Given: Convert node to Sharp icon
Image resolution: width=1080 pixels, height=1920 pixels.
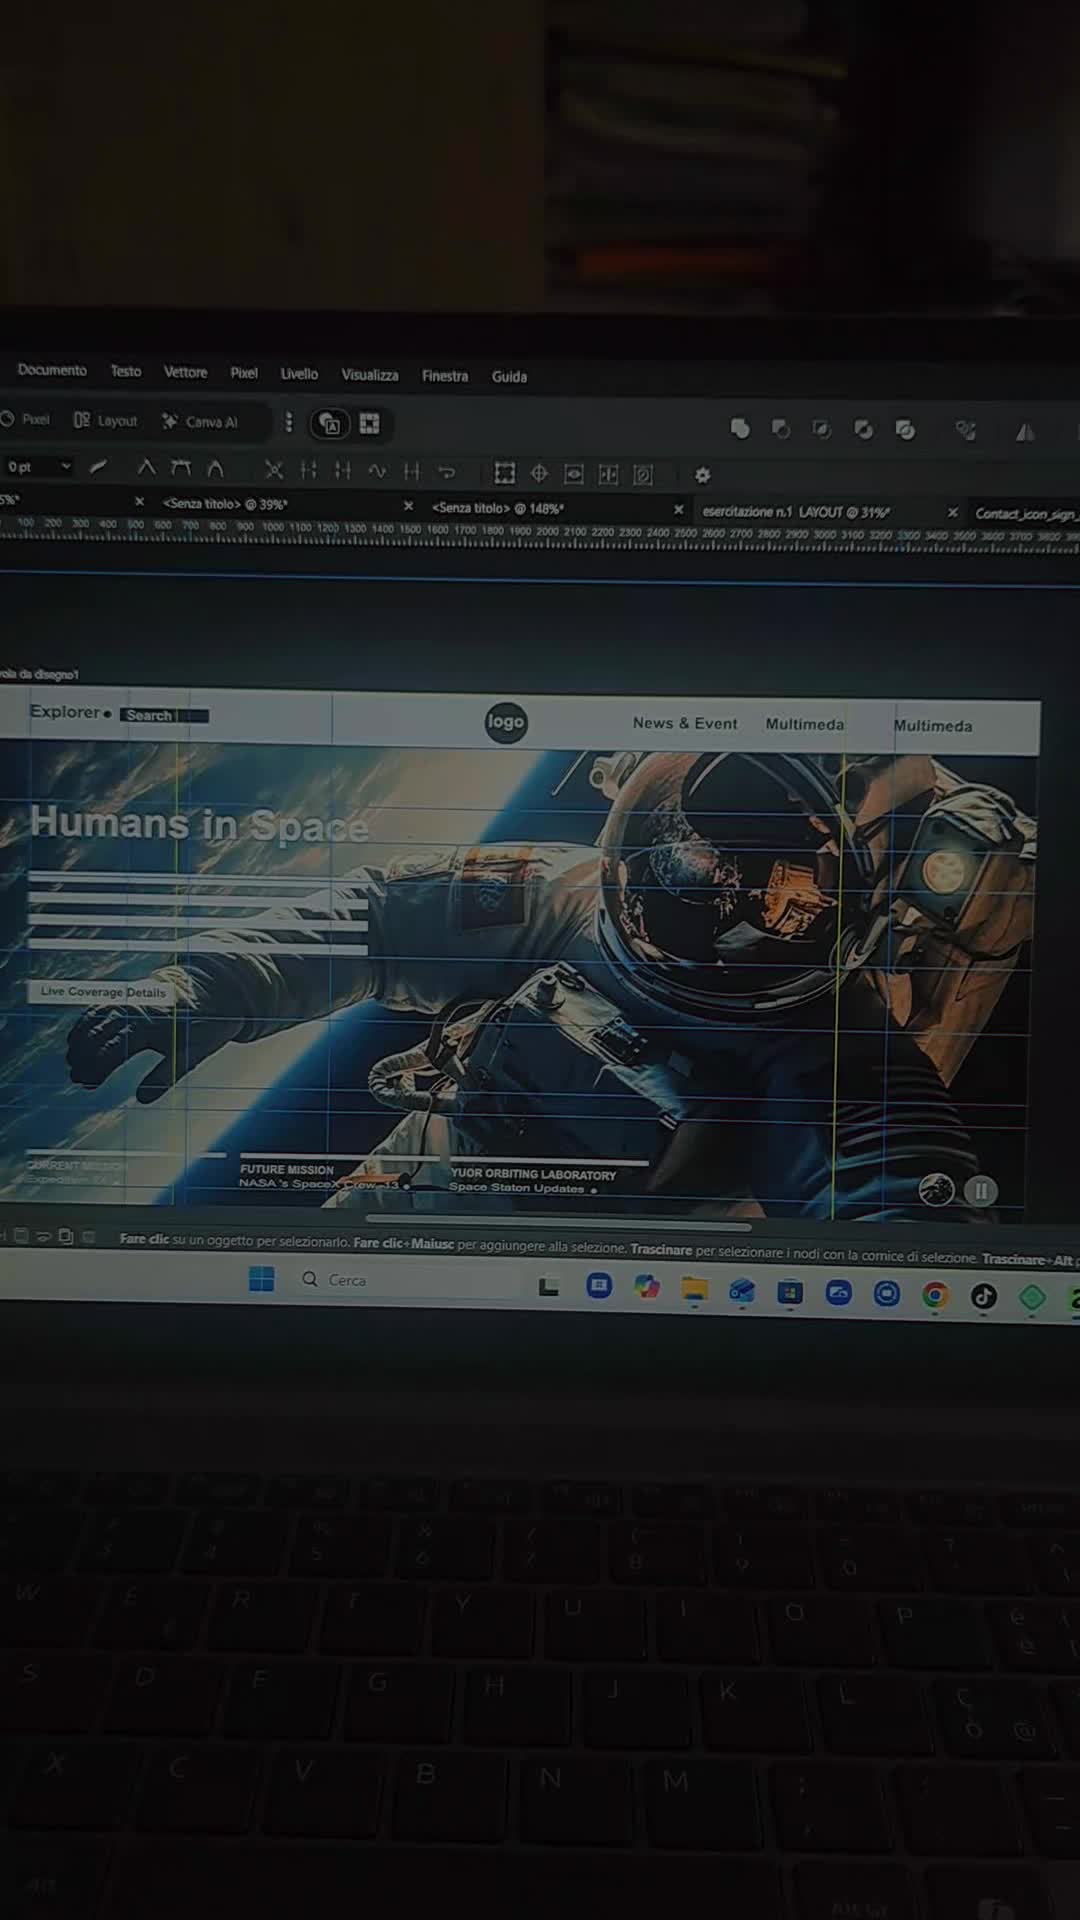Looking at the screenshot, I should pos(147,467).
